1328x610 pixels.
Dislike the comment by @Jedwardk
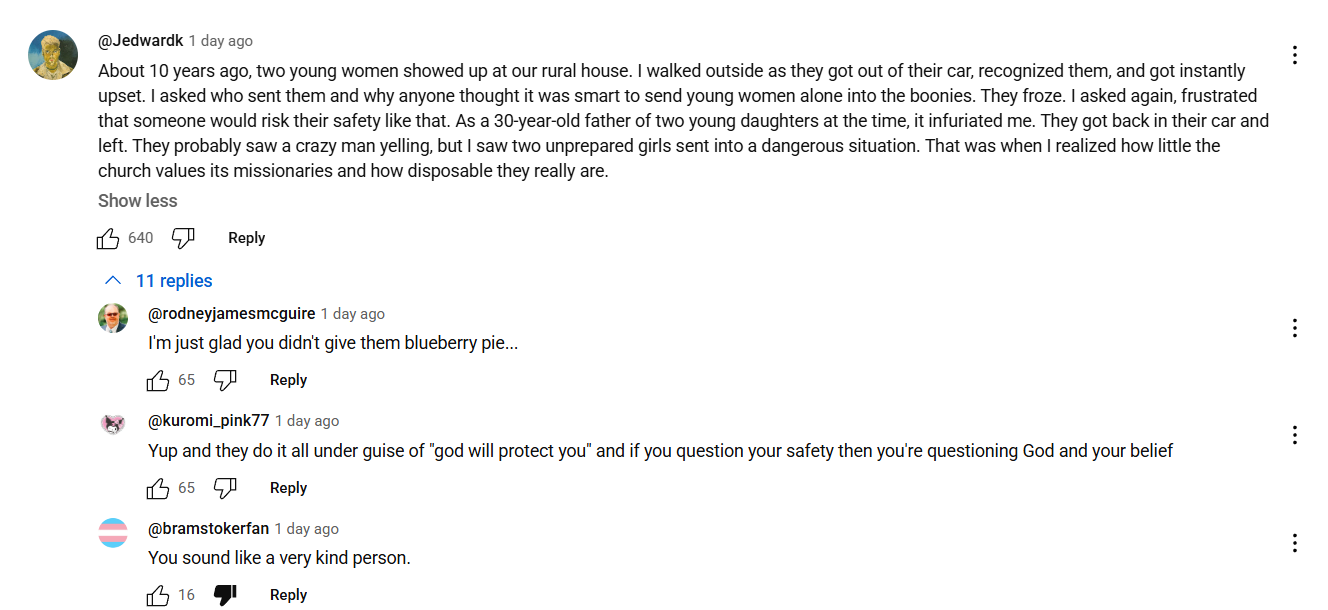point(183,238)
